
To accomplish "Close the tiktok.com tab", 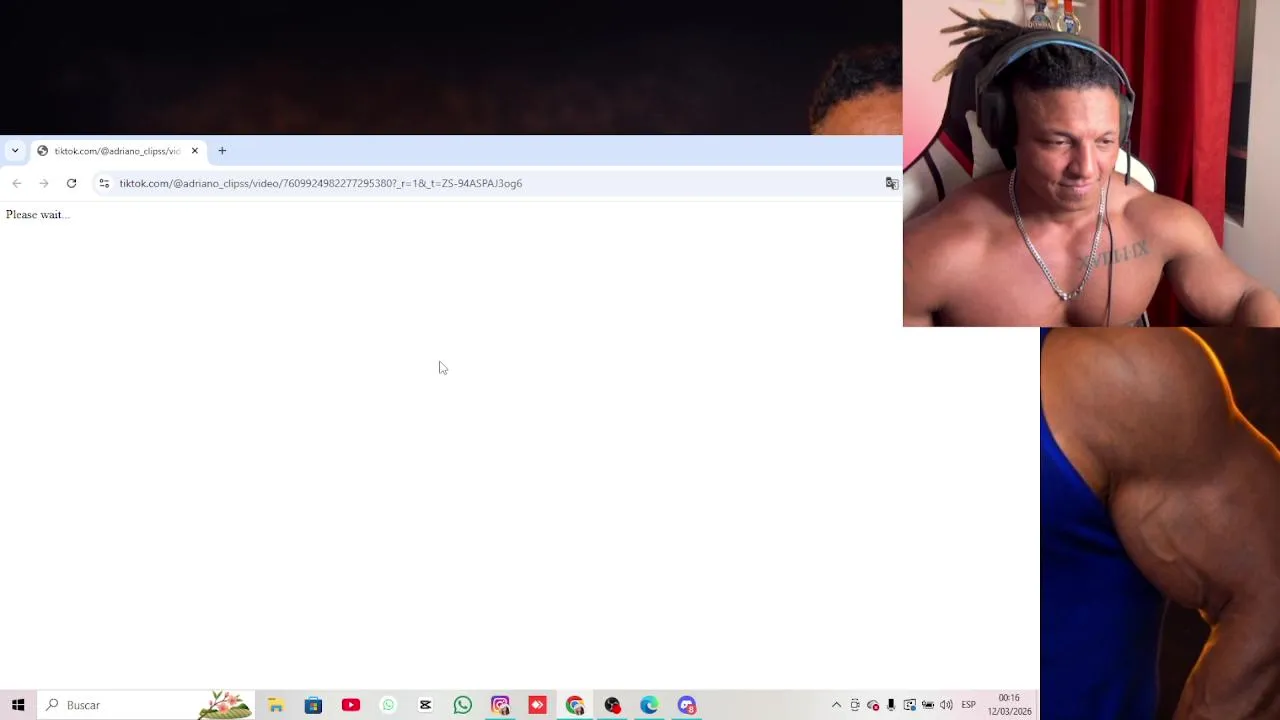I will (x=195, y=151).
